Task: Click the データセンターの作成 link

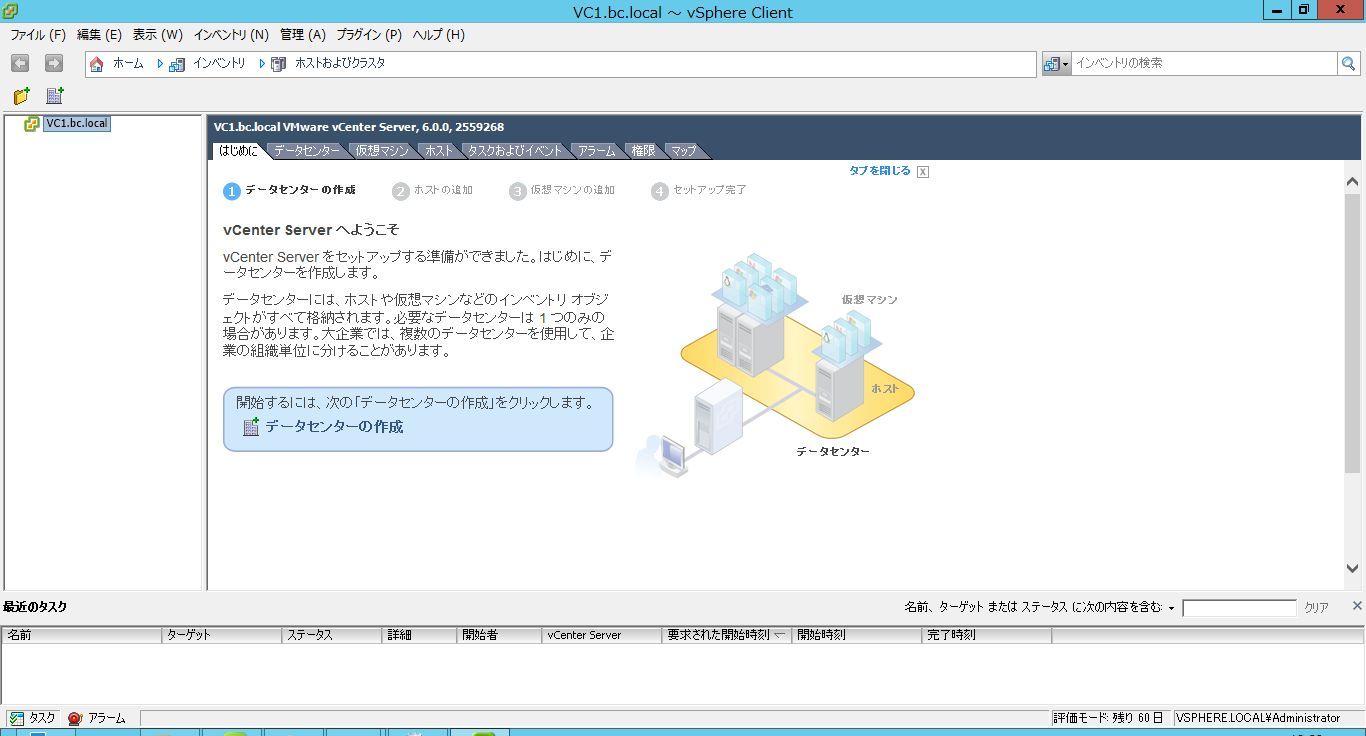Action: [334, 427]
